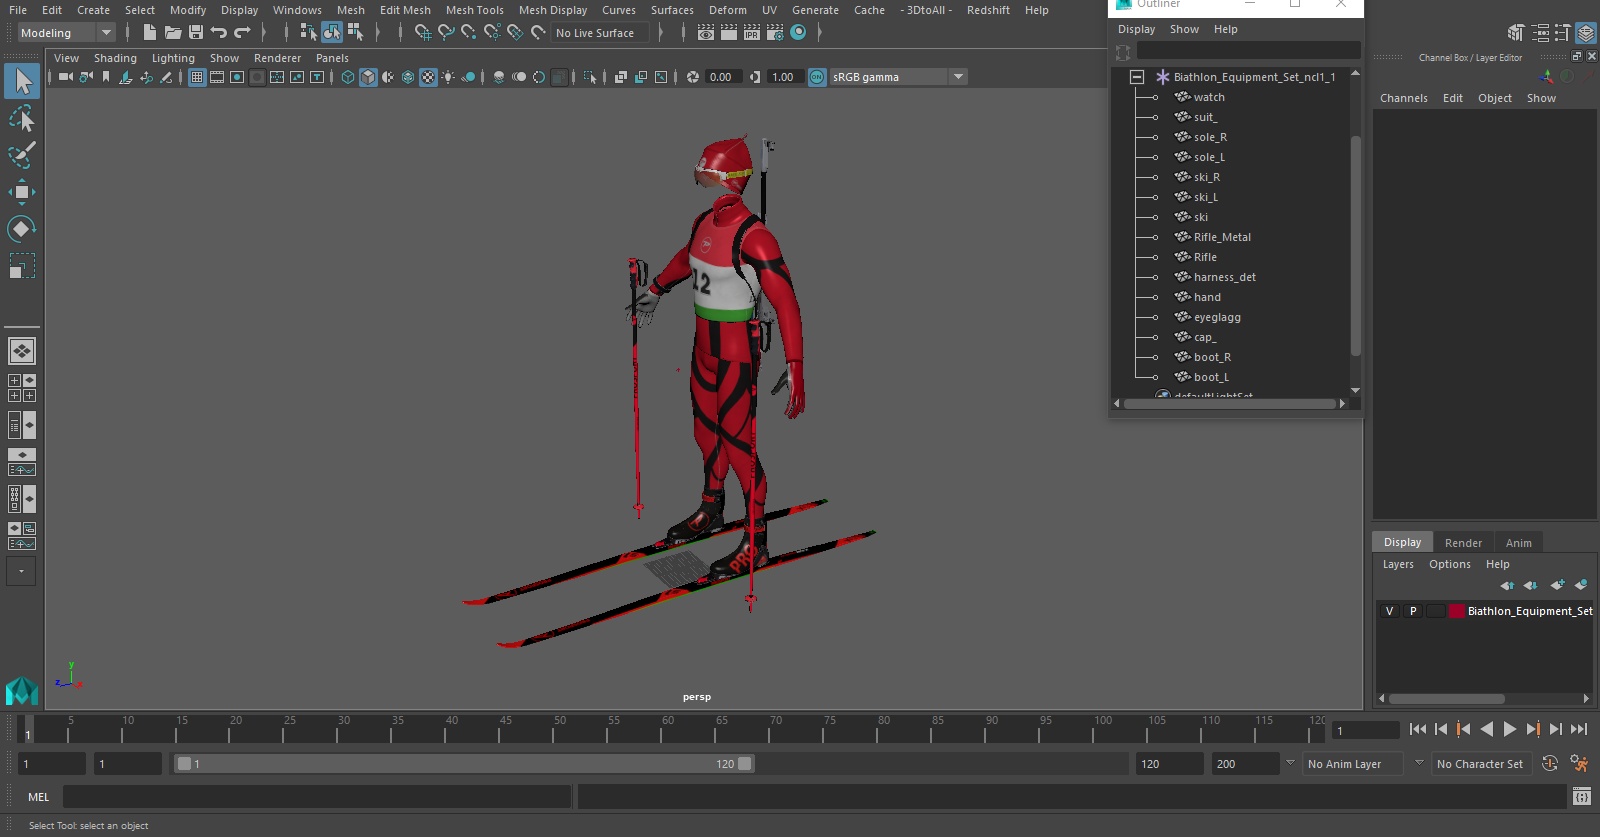The image size is (1600, 837).
Task: Switch to the Render layer tab
Action: point(1463,543)
